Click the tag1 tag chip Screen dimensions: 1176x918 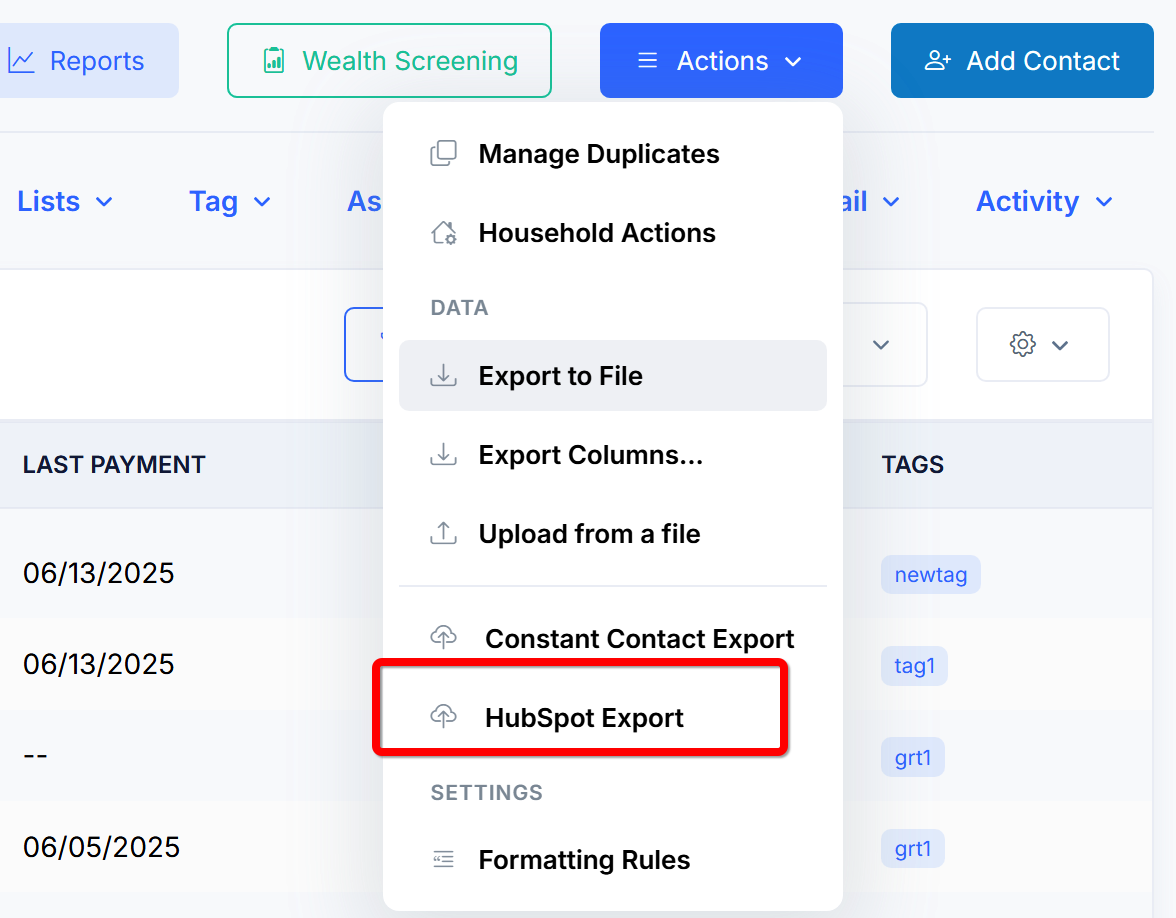[914, 666]
